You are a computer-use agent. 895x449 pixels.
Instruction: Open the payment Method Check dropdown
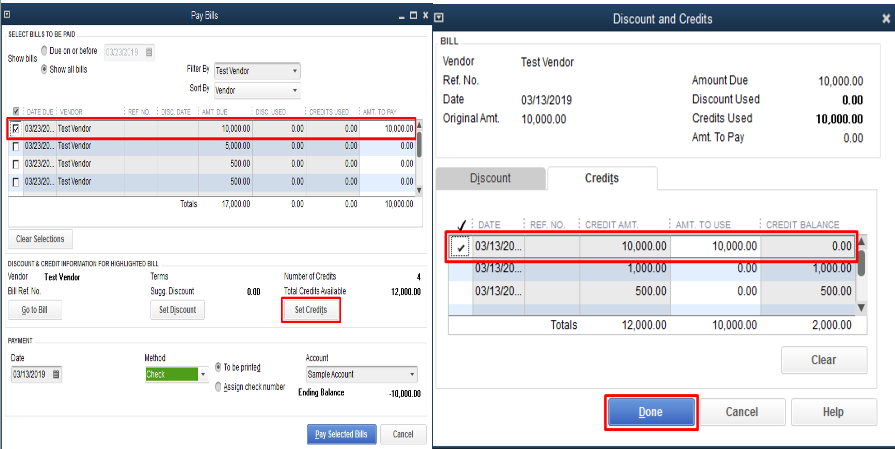(x=203, y=375)
